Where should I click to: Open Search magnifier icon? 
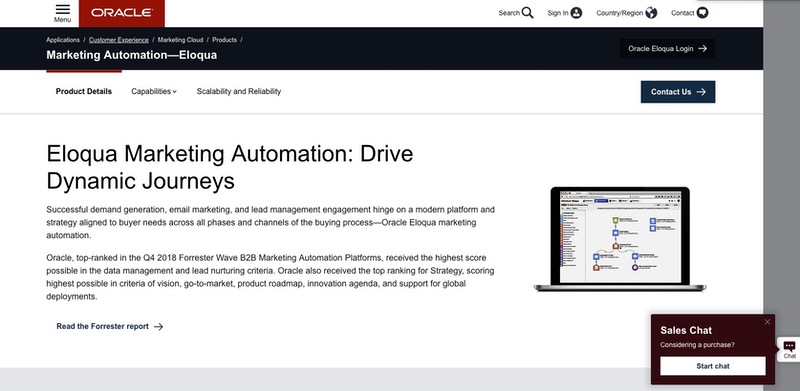(x=528, y=13)
